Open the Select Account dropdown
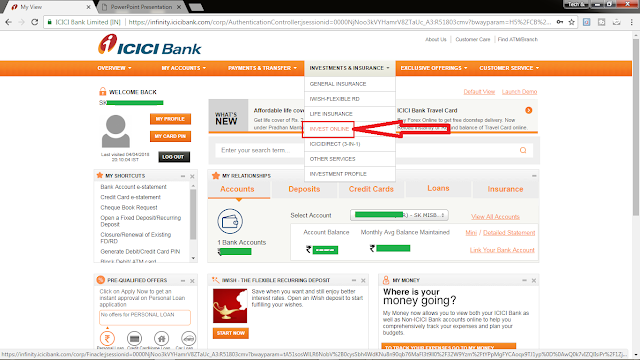640x360 pixels. coord(399,215)
